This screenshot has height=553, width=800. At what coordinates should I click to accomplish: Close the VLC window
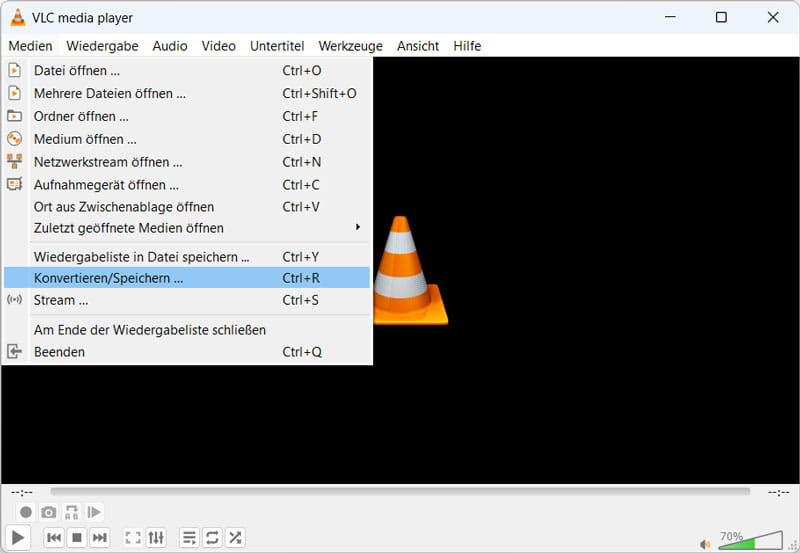[x=773, y=17]
